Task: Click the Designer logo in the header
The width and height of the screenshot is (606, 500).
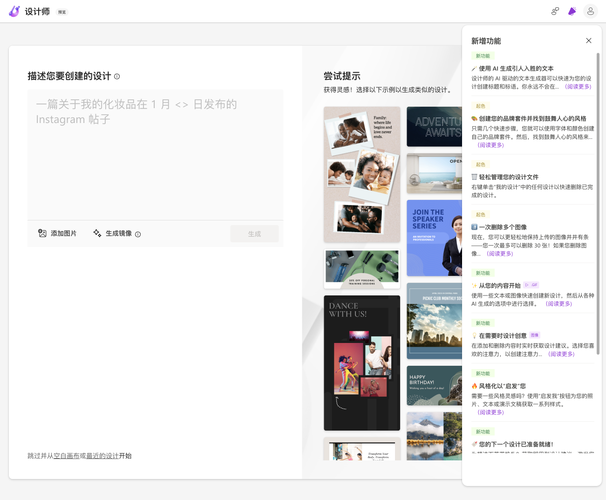Action: click(x=14, y=11)
